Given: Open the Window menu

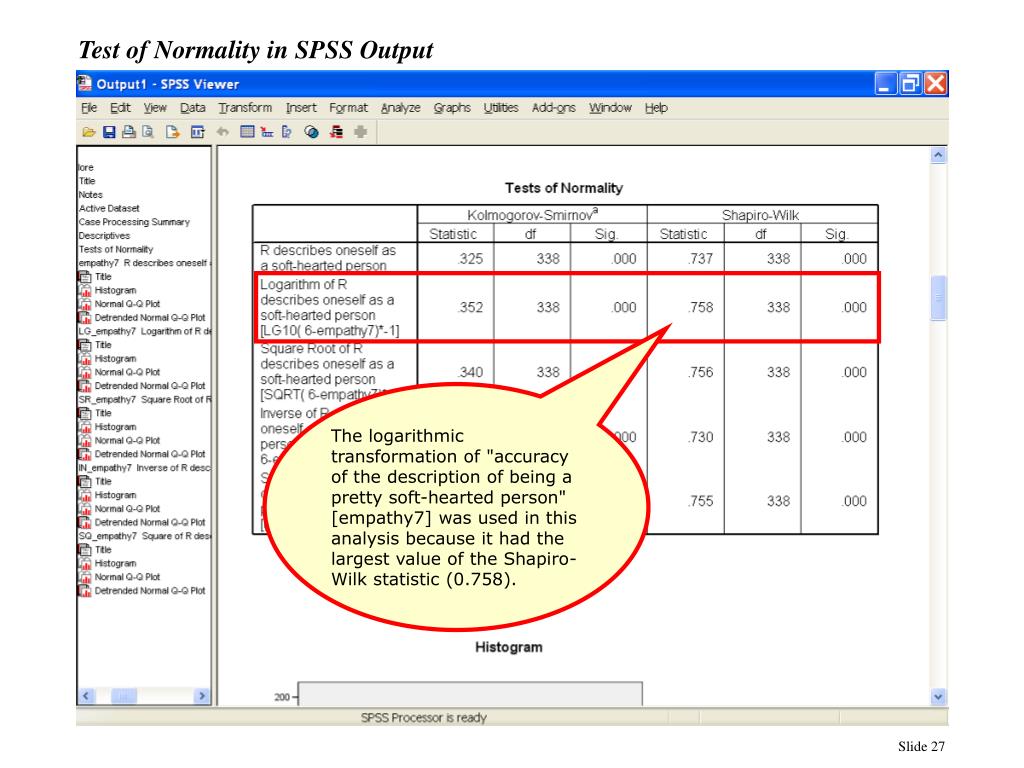Looking at the screenshot, I should (x=610, y=108).
